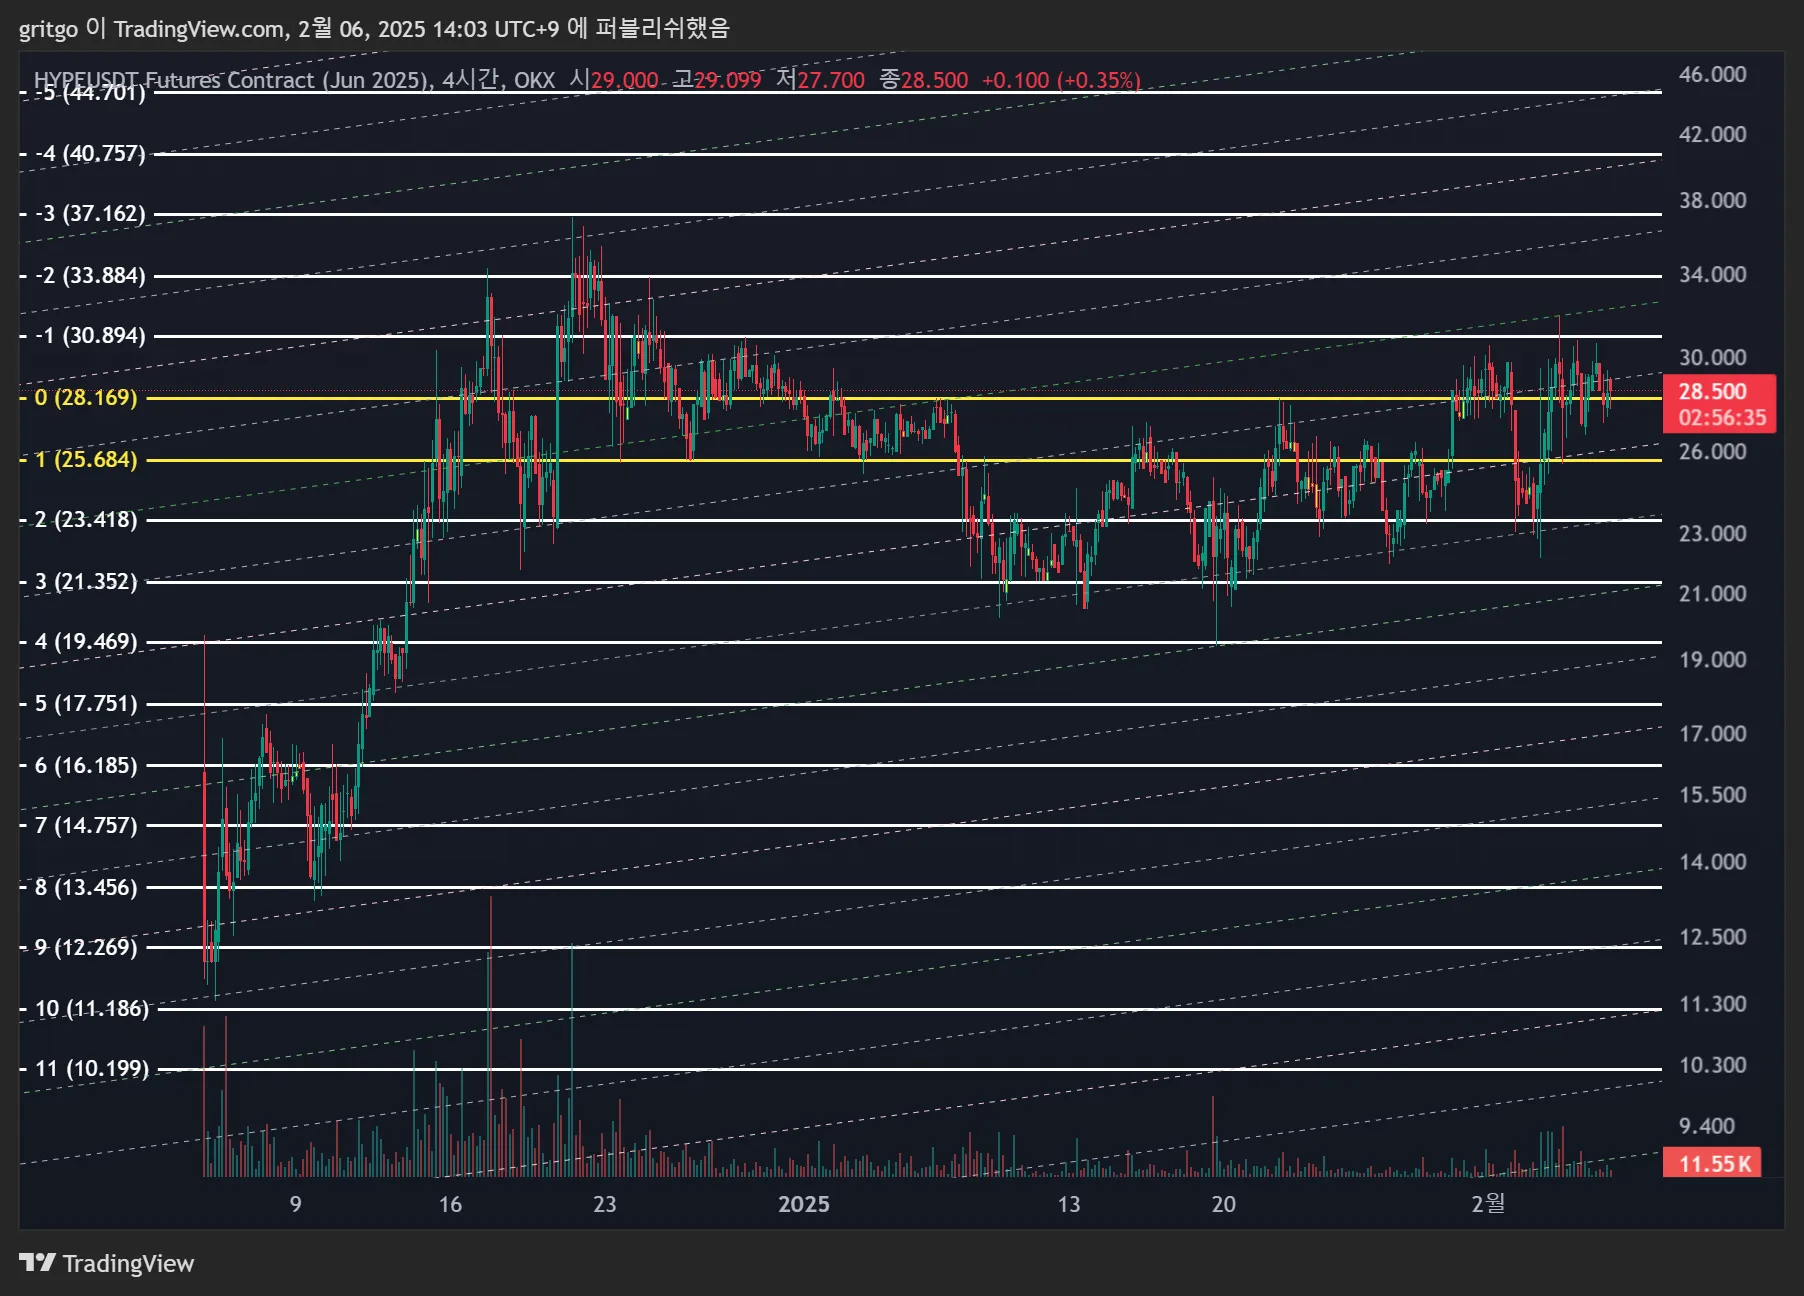Click the 23 date on time axis
The image size is (1804, 1296).
[x=604, y=1204]
